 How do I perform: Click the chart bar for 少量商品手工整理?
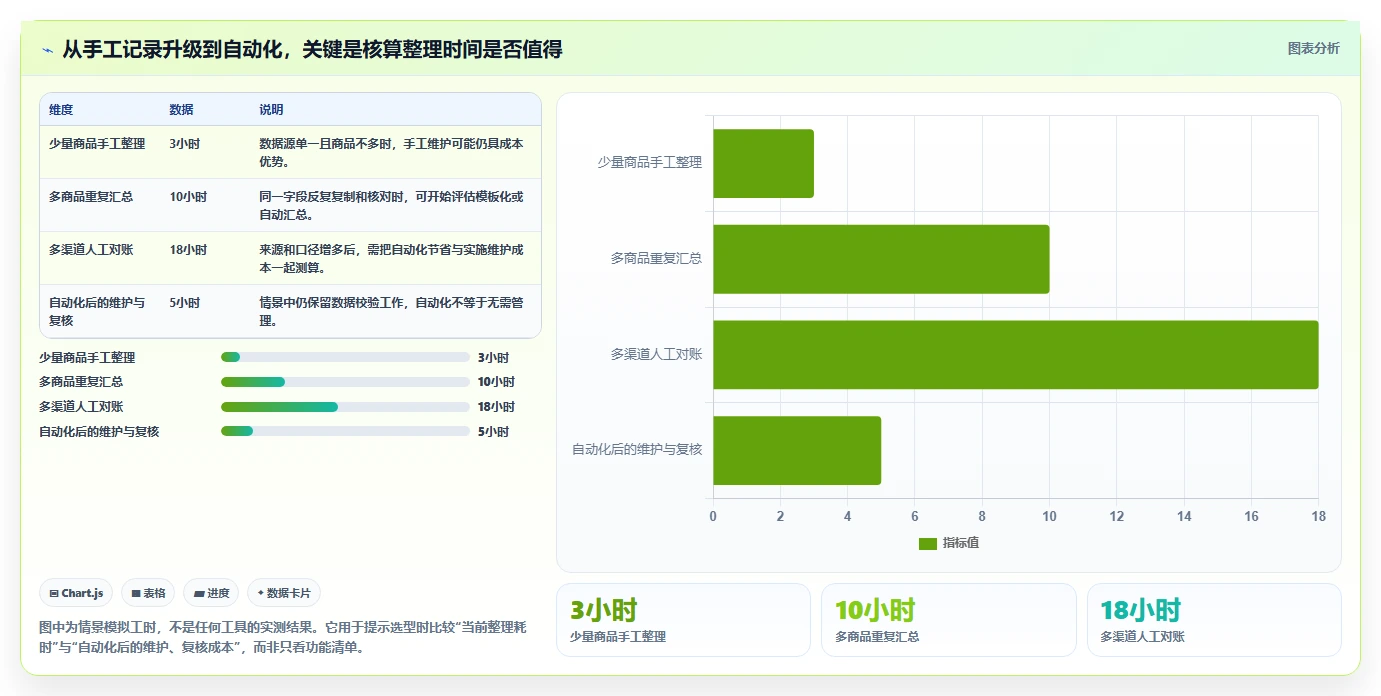point(763,163)
